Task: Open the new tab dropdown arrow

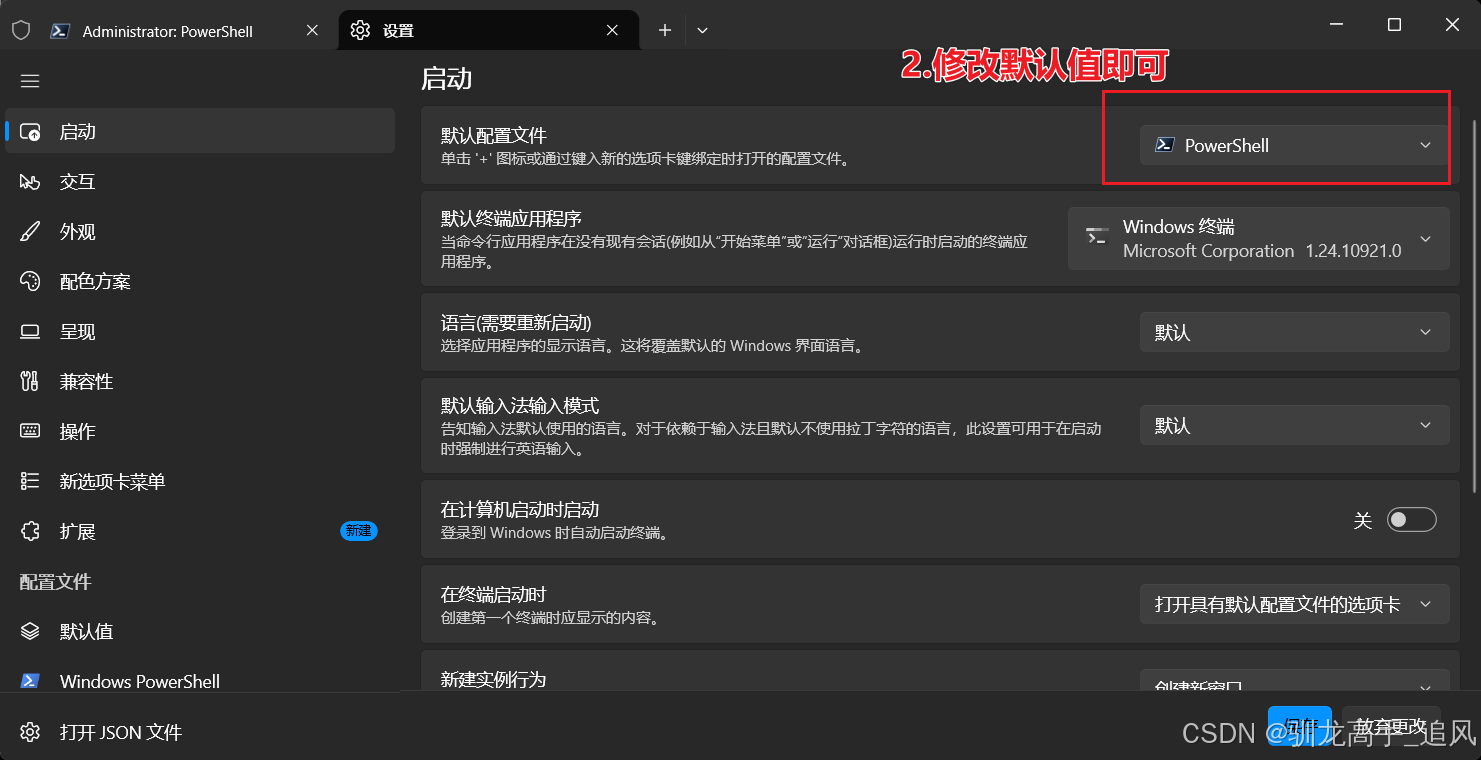Action: pyautogui.click(x=702, y=31)
